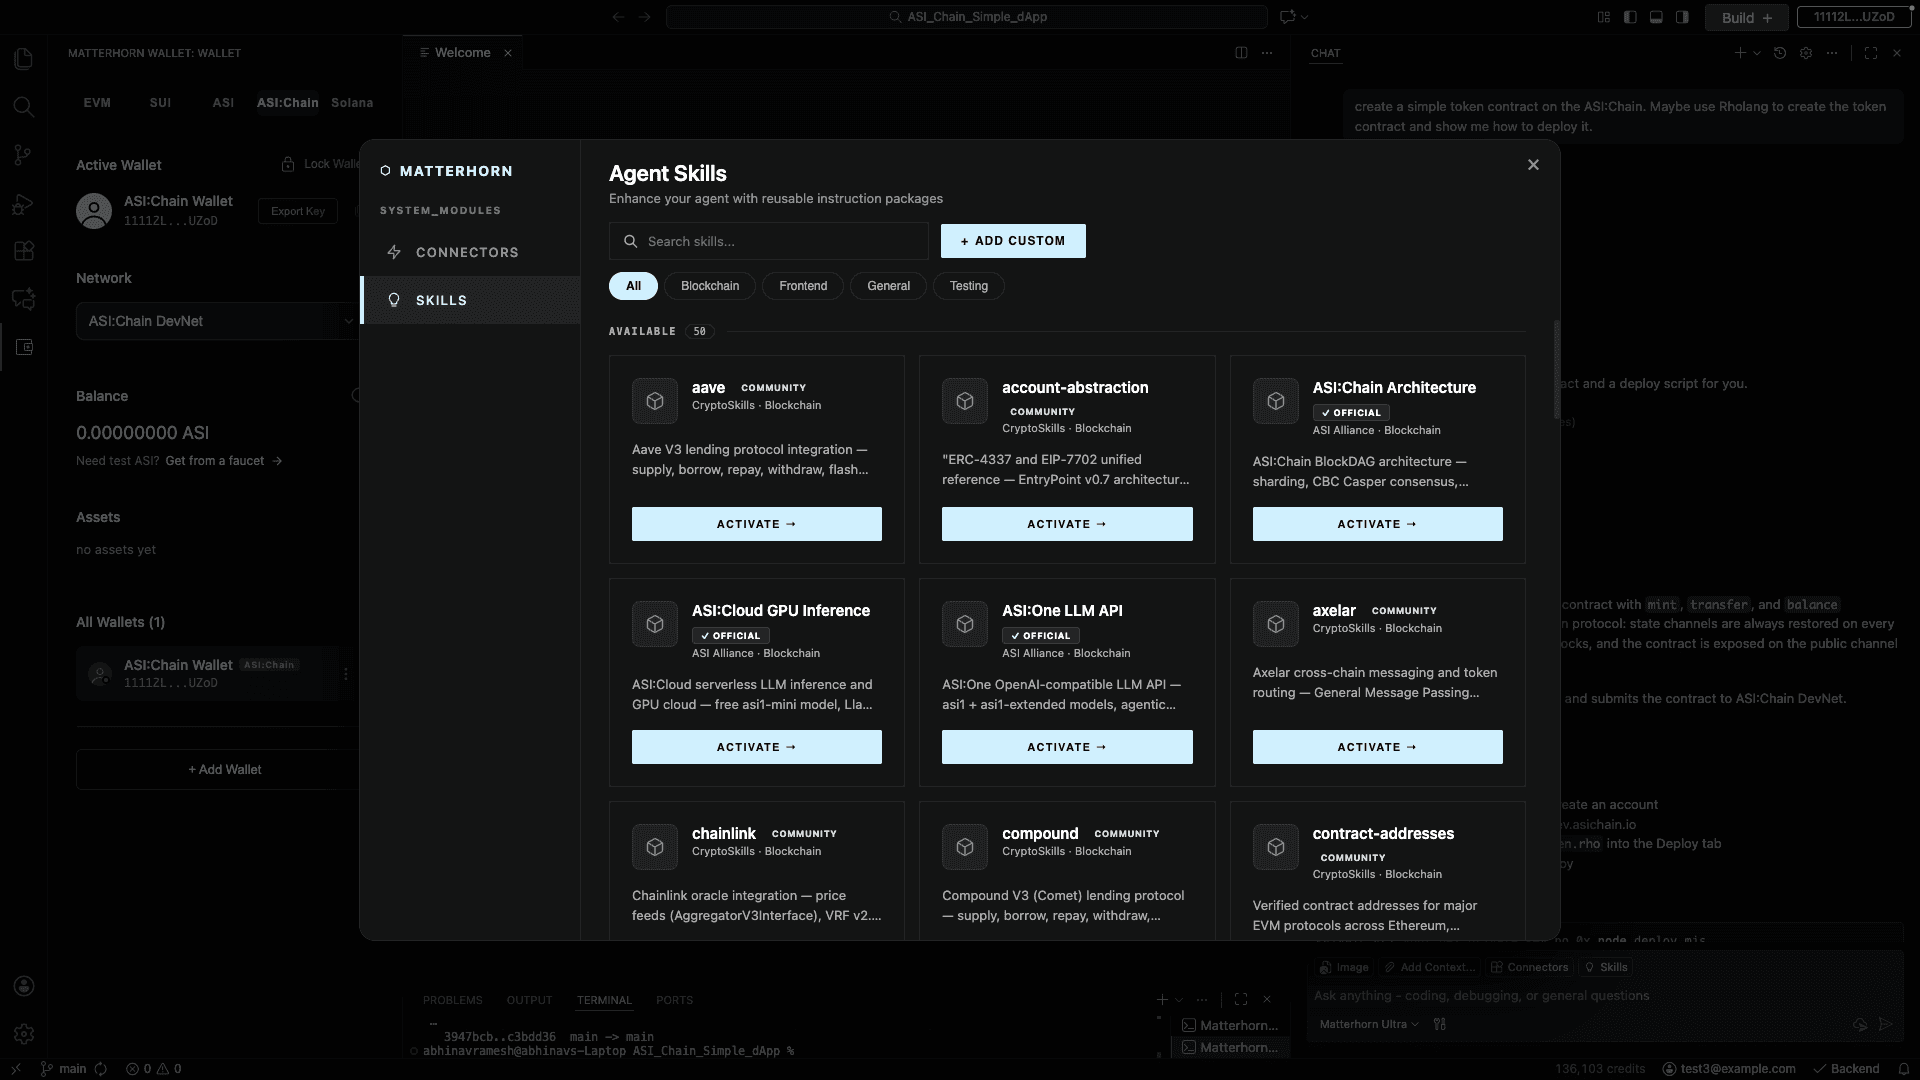Close the Agent Skills dialog
This screenshot has width=1920, height=1080.
point(1533,165)
